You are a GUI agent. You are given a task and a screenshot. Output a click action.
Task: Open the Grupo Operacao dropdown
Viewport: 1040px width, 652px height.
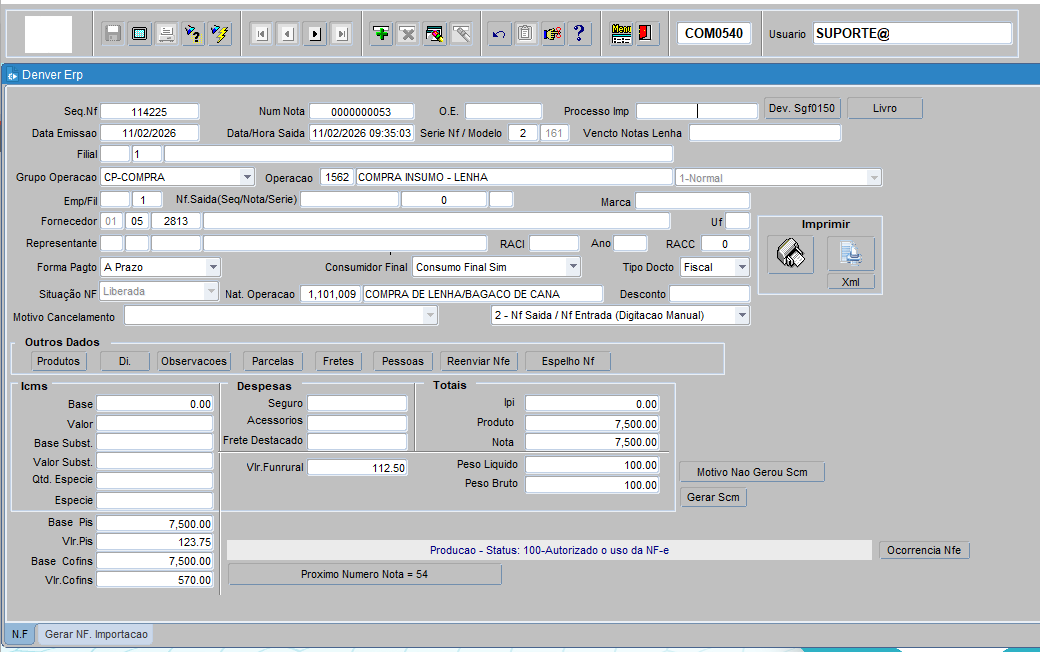click(248, 177)
